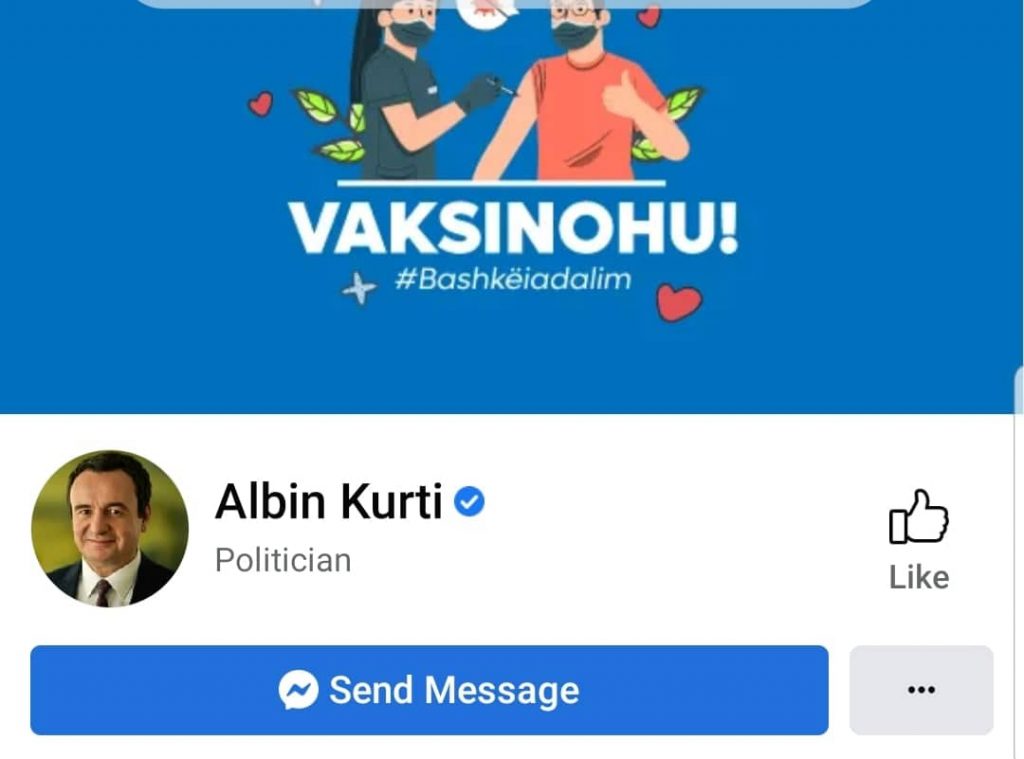Open the circular profile picture
This screenshot has height=759, width=1024.
[x=110, y=528]
